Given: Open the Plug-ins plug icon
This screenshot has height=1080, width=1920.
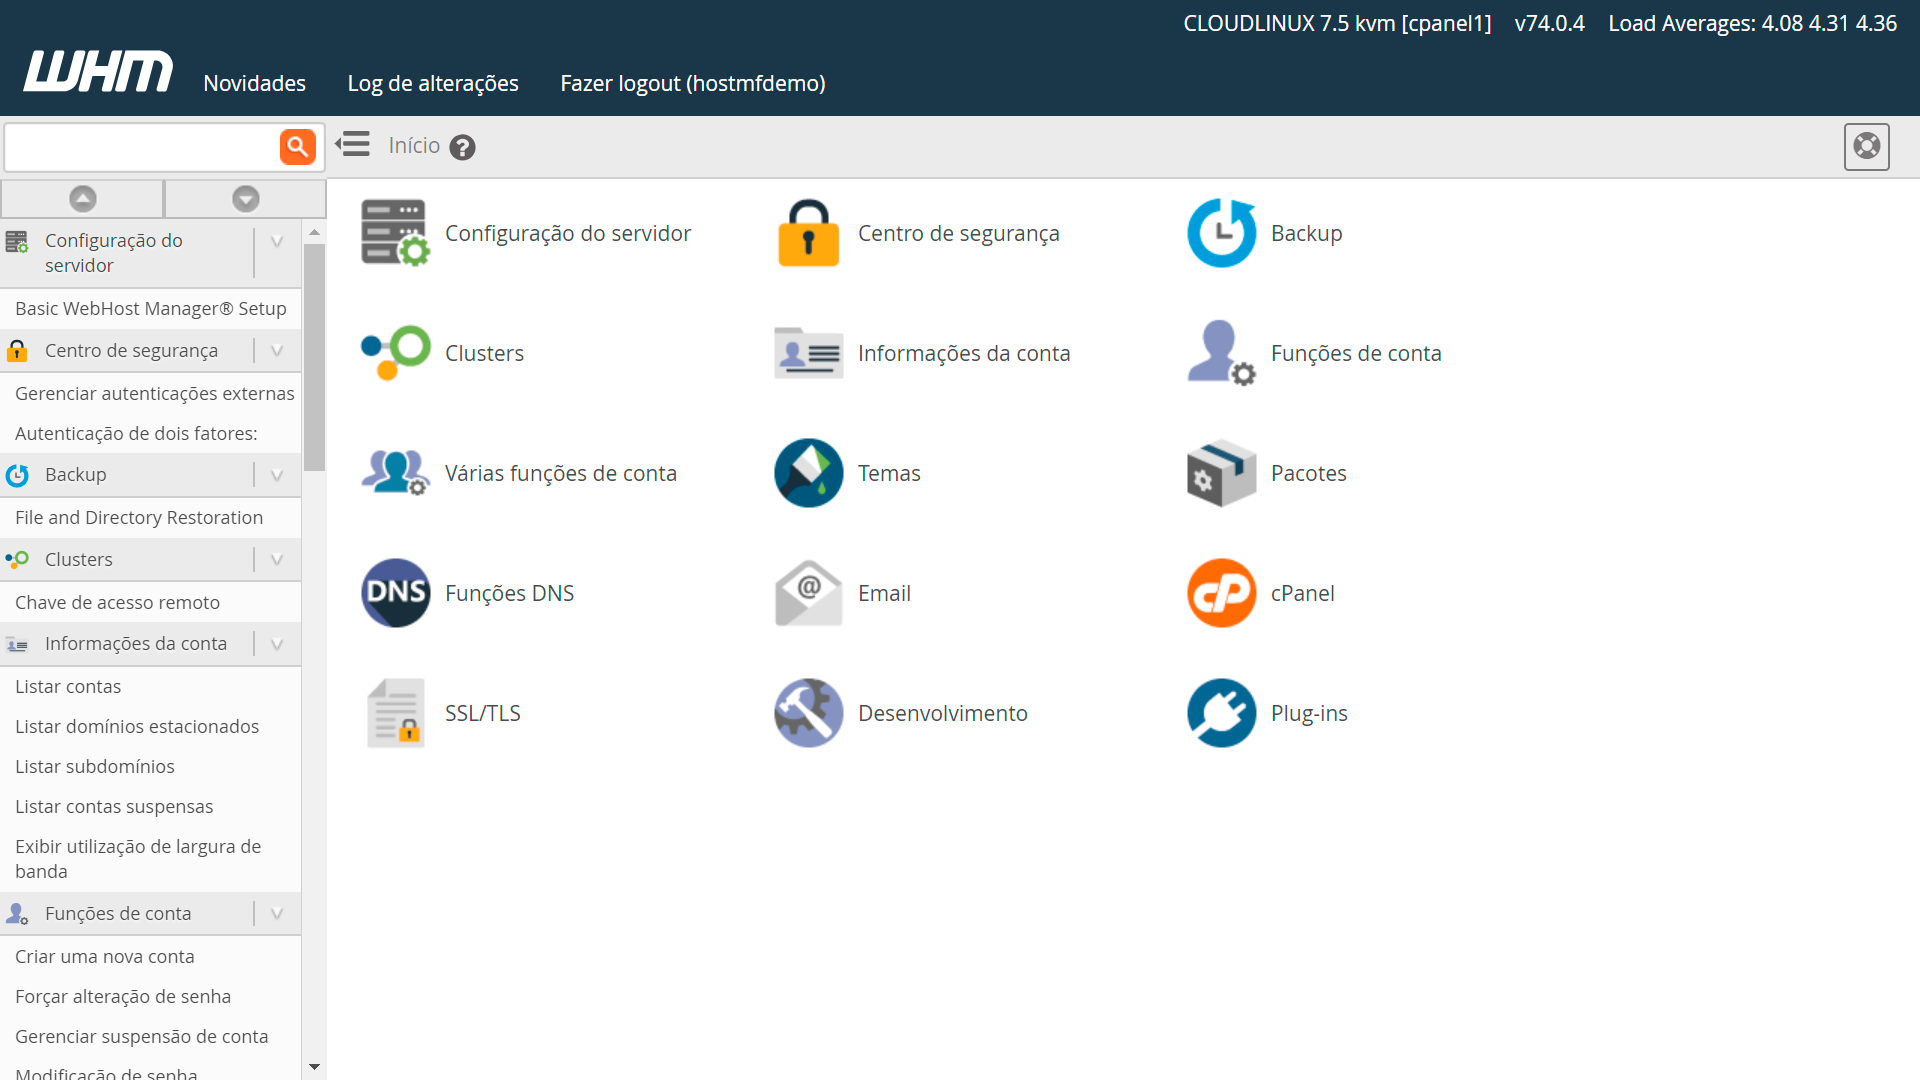Looking at the screenshot, I should pos(1221,713).
